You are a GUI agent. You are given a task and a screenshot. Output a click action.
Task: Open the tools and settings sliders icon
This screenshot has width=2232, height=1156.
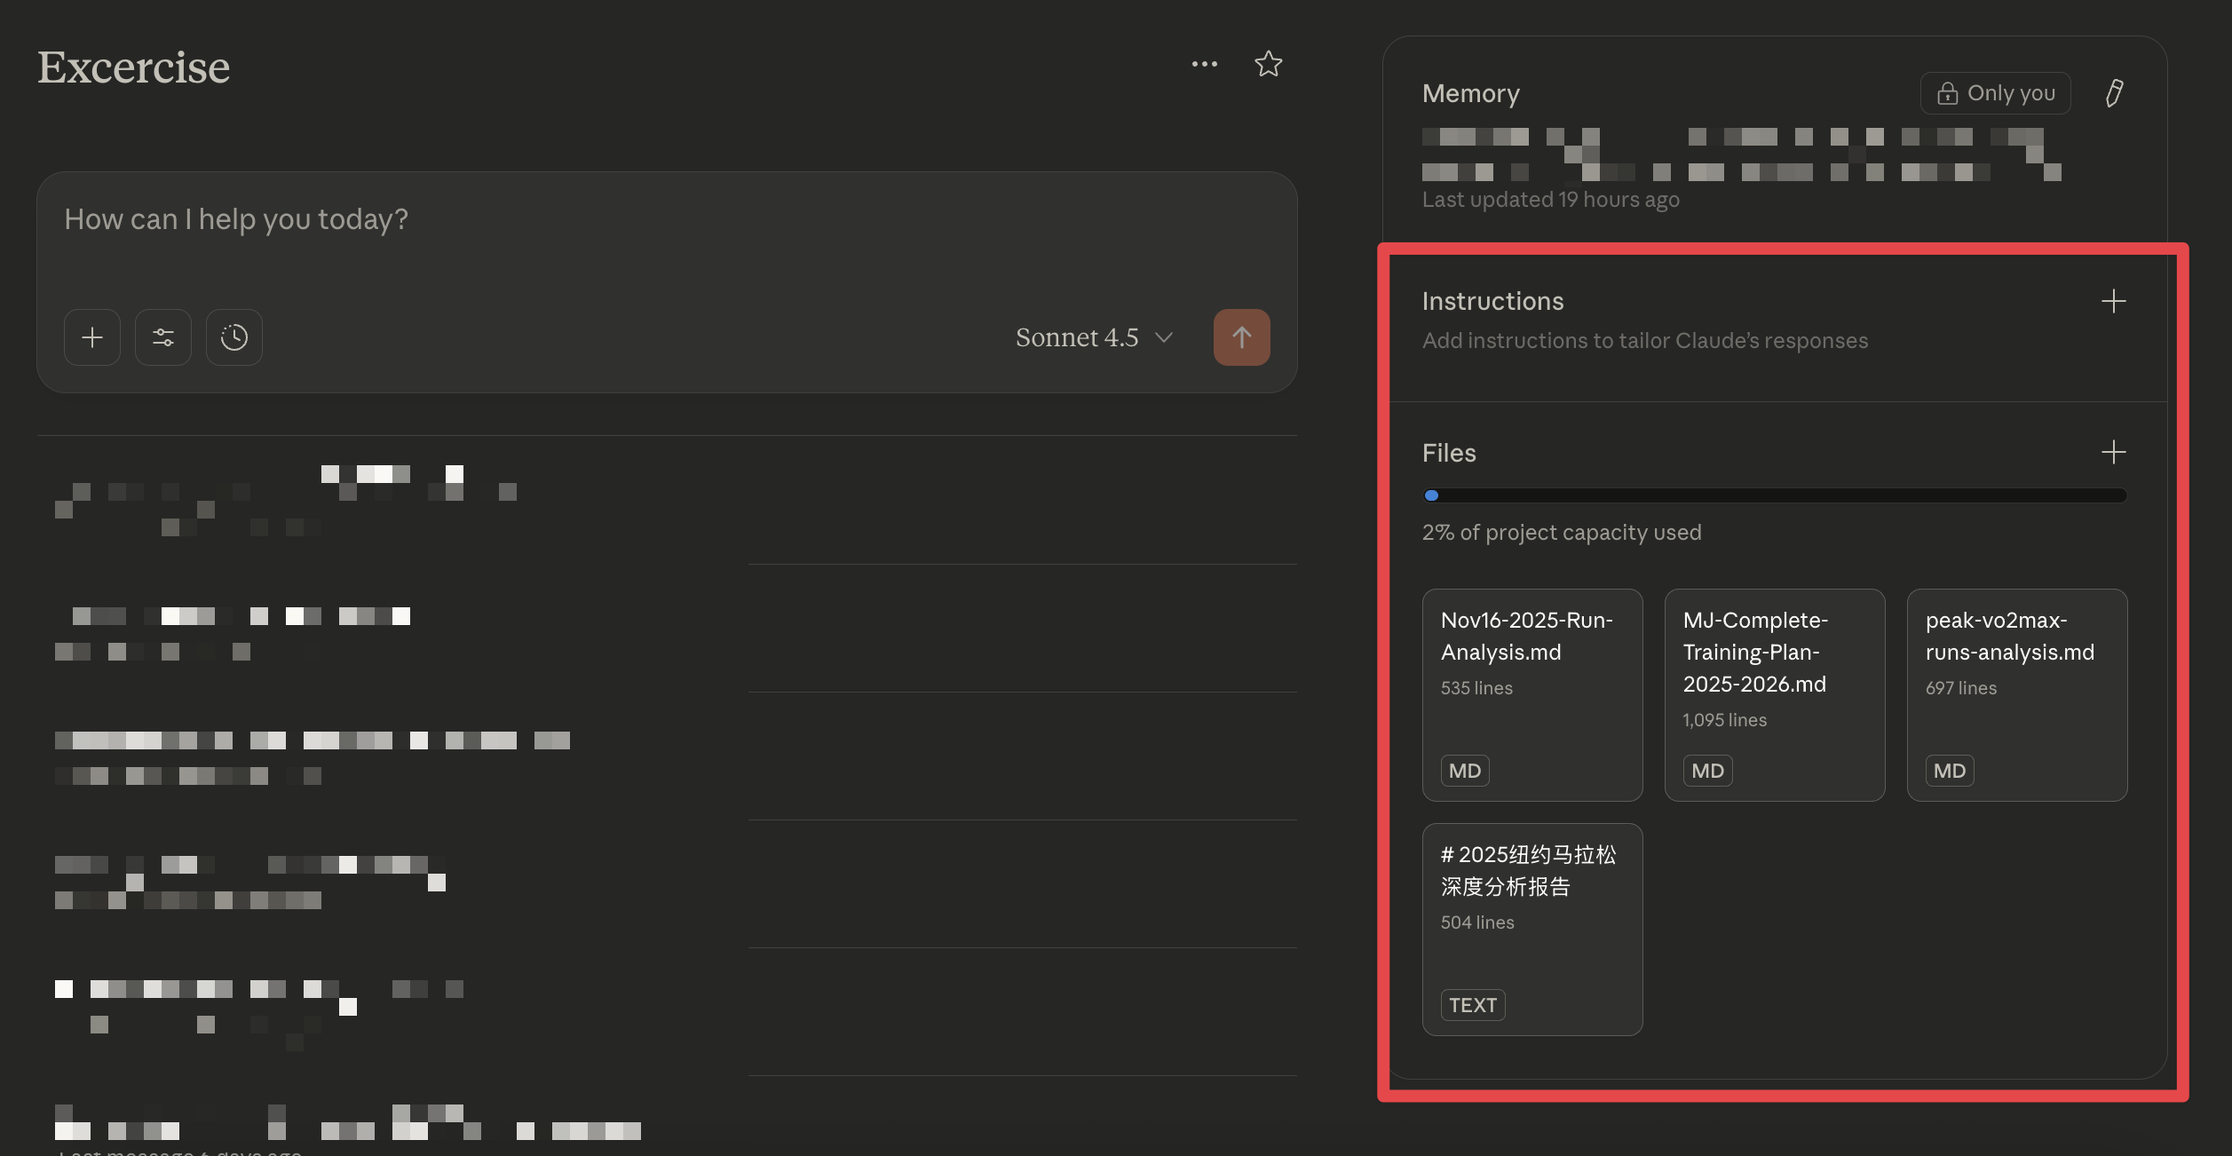click(163, 337)
